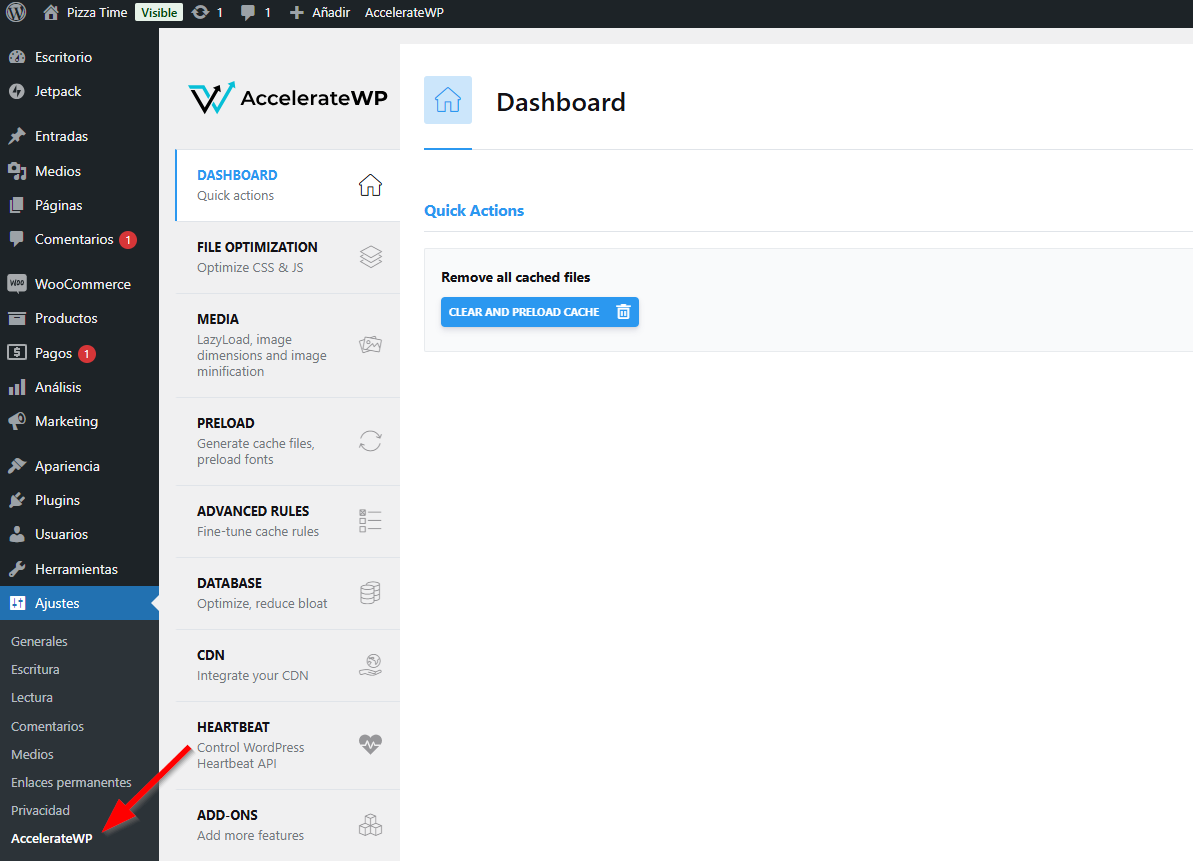Image resolution: width=1193 pixels, height=861 pixels.
Task: Click the blue home icon beside Dashboard title
Action: [447, 100]
